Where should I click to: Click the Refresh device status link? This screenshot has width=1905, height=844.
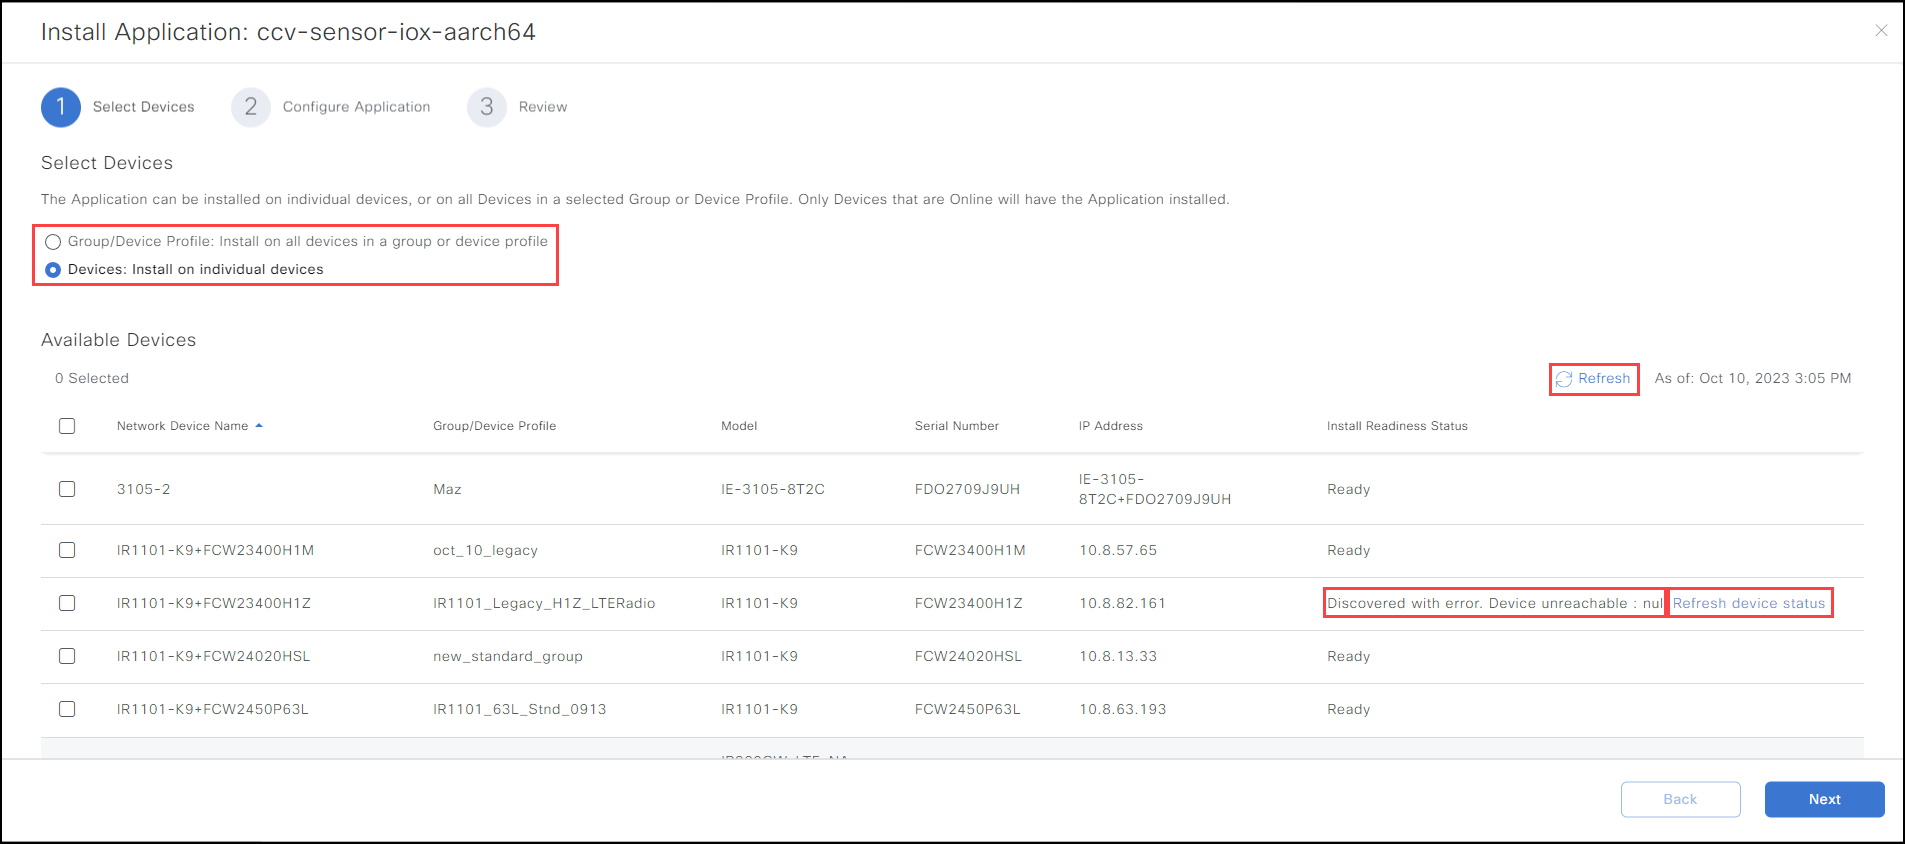[1749, 603]
